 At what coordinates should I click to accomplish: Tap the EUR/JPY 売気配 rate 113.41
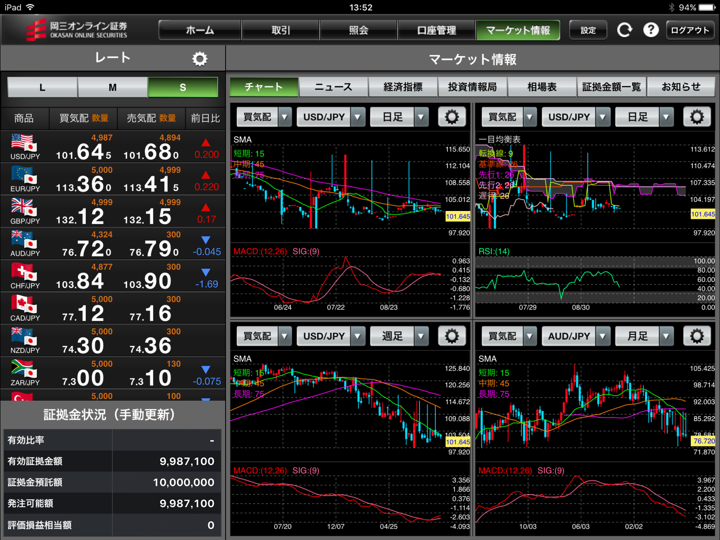(149, 183)
